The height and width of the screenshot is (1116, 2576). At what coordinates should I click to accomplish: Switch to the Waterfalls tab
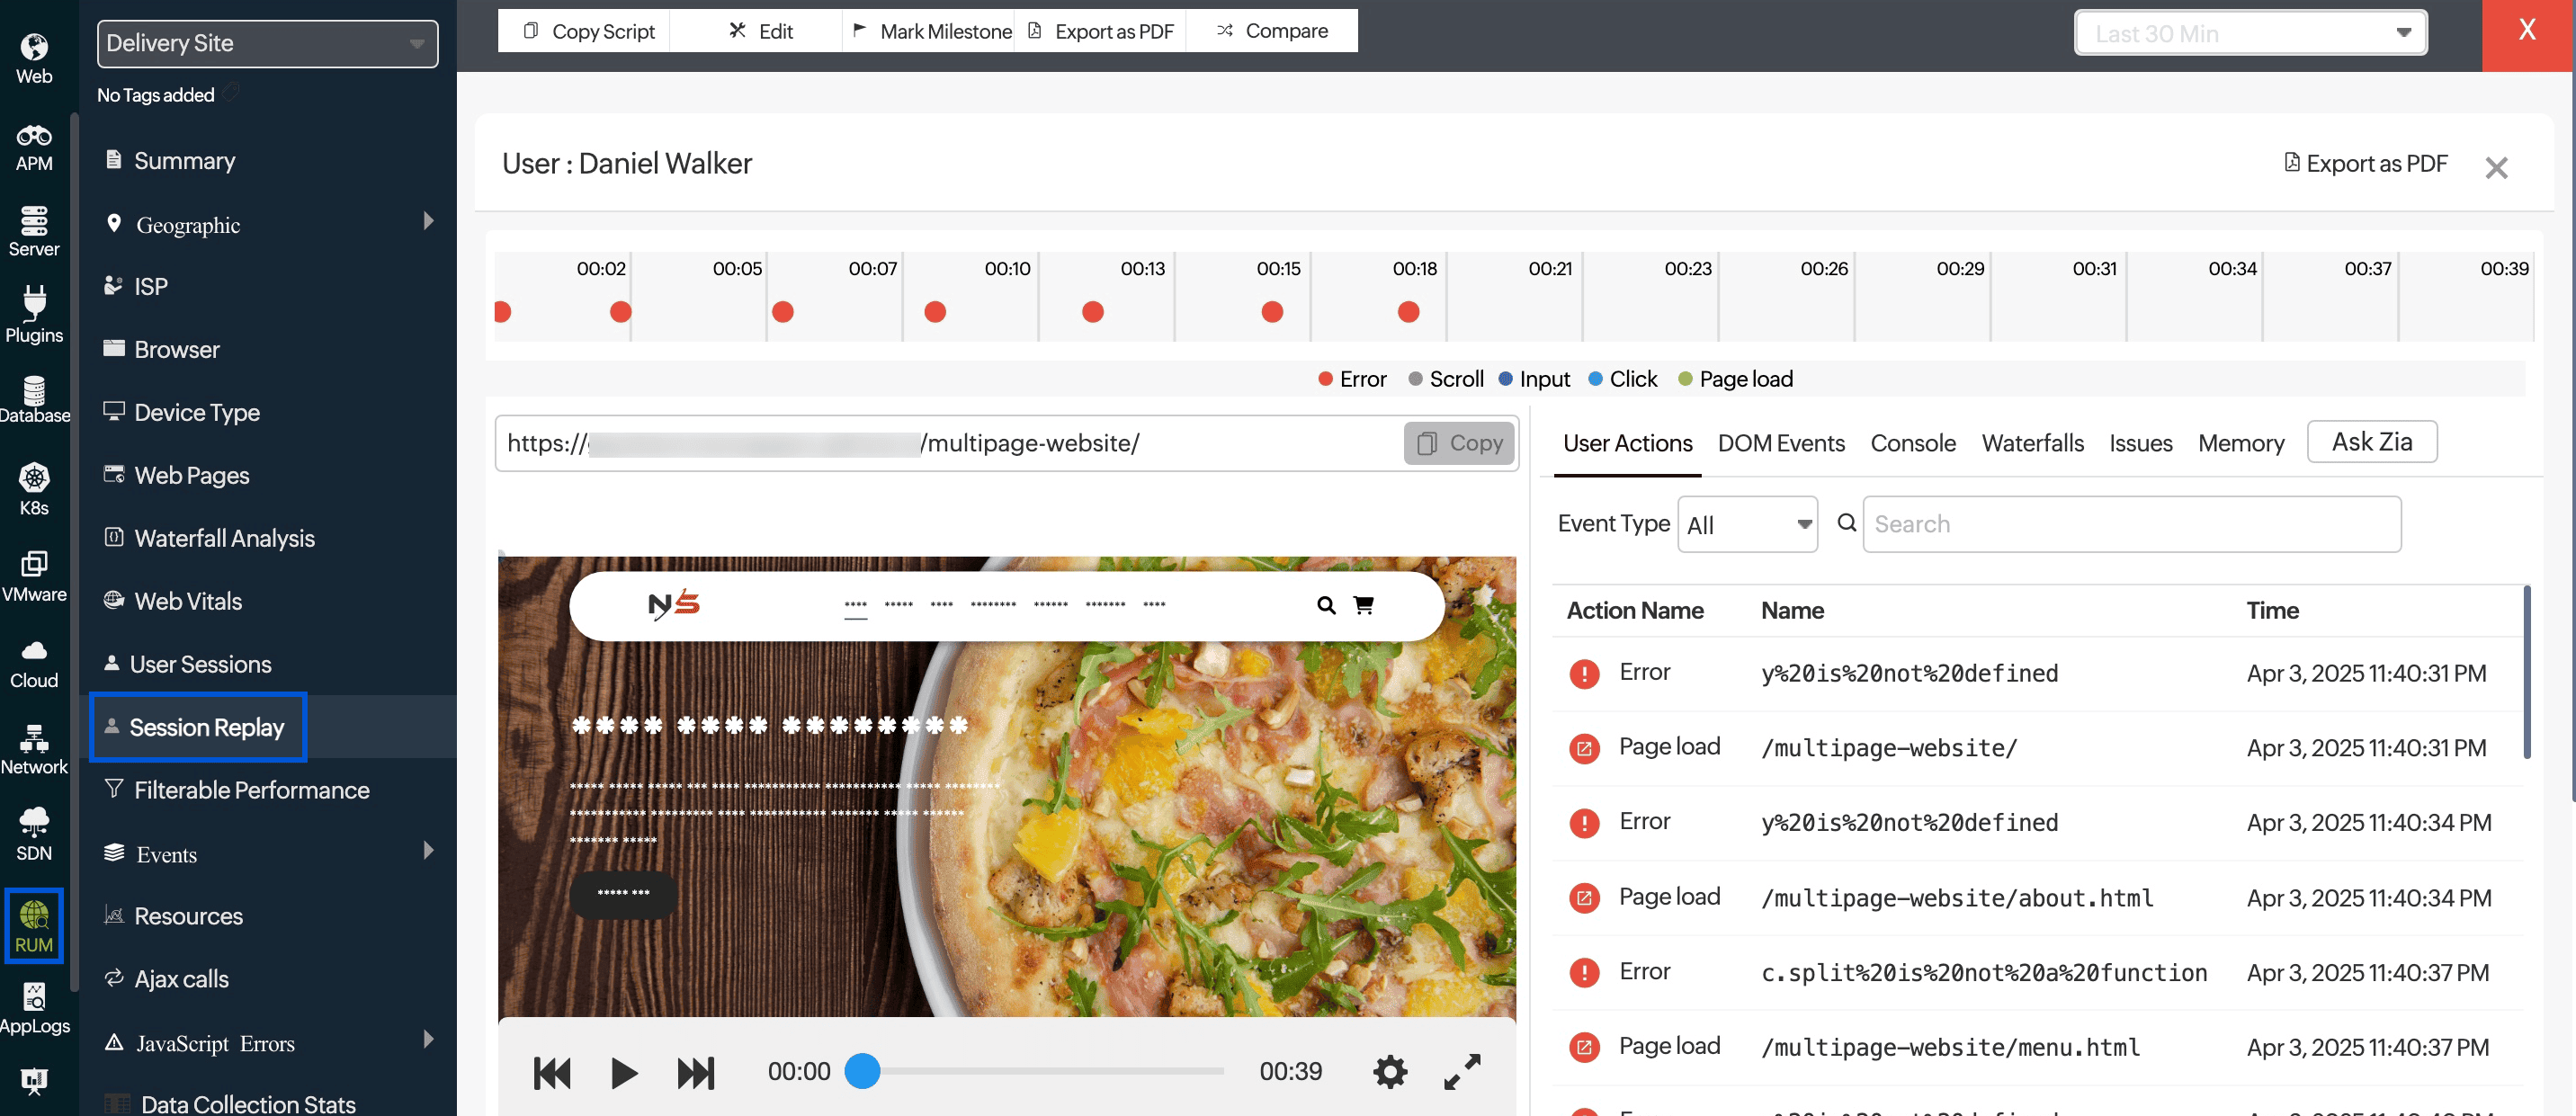[x=2033, y=443]
